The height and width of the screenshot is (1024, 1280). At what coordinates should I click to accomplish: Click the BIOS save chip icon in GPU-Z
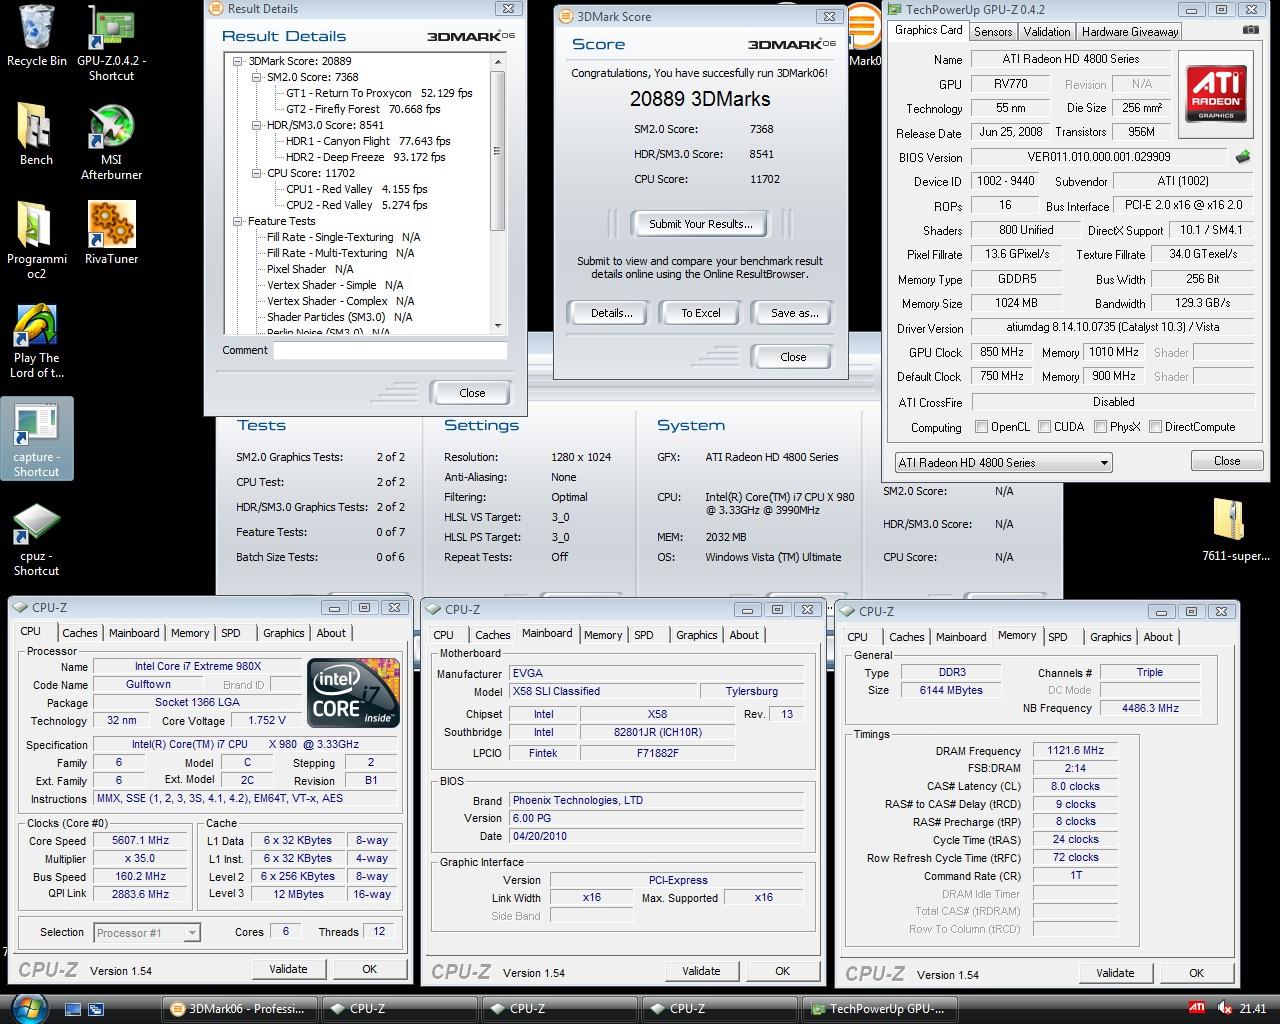click(x=1243, y=157)
